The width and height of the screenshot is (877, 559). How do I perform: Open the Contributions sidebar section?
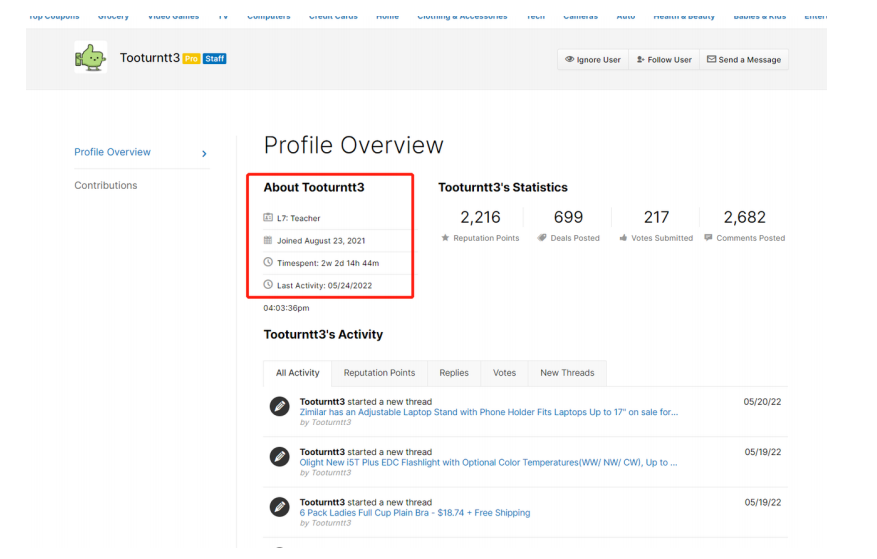(x=106, y=185)
